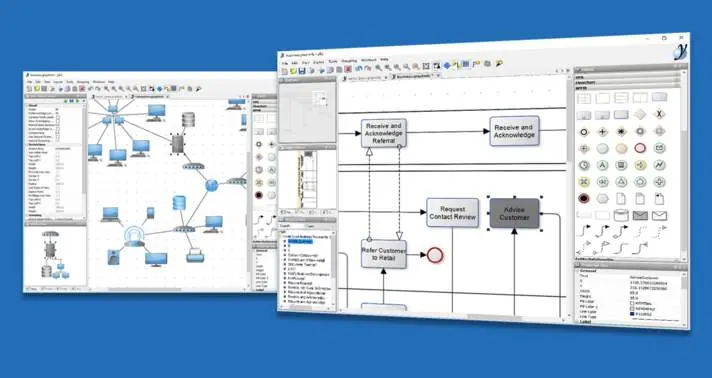Open the Help menu in the front window
The height and width of the screenshot is (378, 712).
(384, 59)
